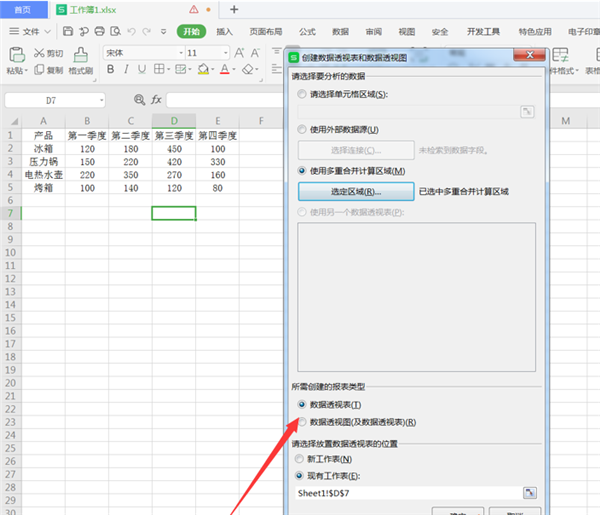Screen dimensions: 600x515
Task: Select the 请选择单元格区域 radio button
Action: tap(303, 94)
